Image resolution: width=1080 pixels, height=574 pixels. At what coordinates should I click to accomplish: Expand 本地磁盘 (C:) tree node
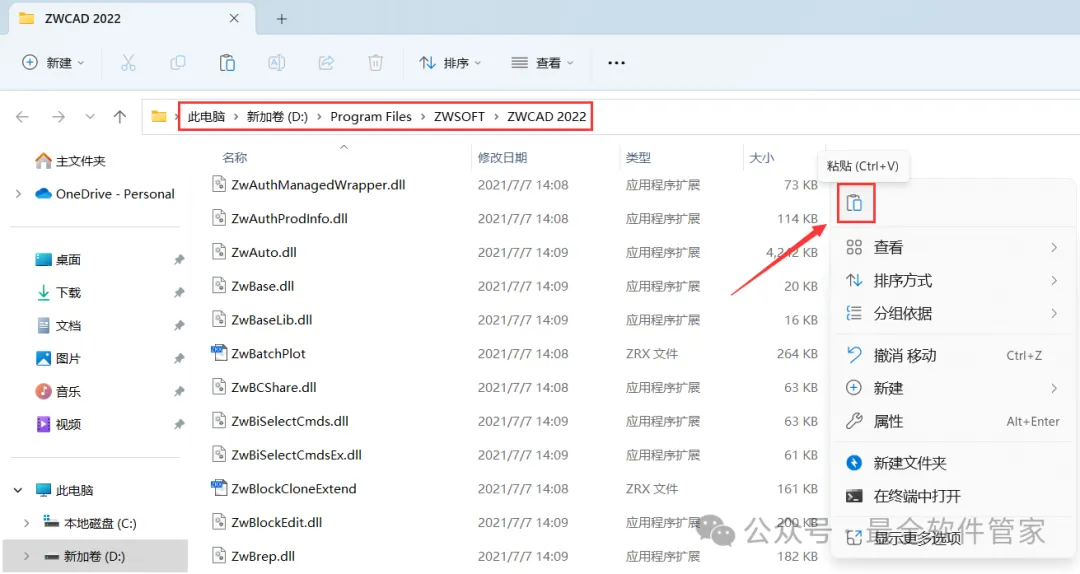[x=26, y=524]
